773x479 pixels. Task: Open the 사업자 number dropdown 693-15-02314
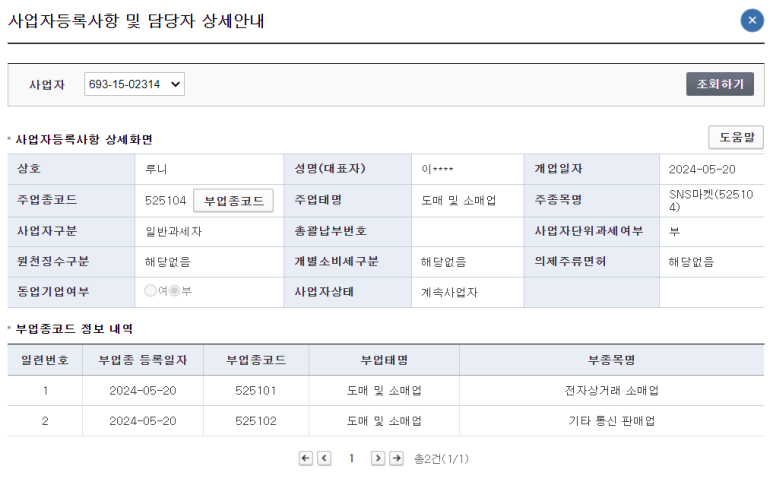tap(134, 84)
